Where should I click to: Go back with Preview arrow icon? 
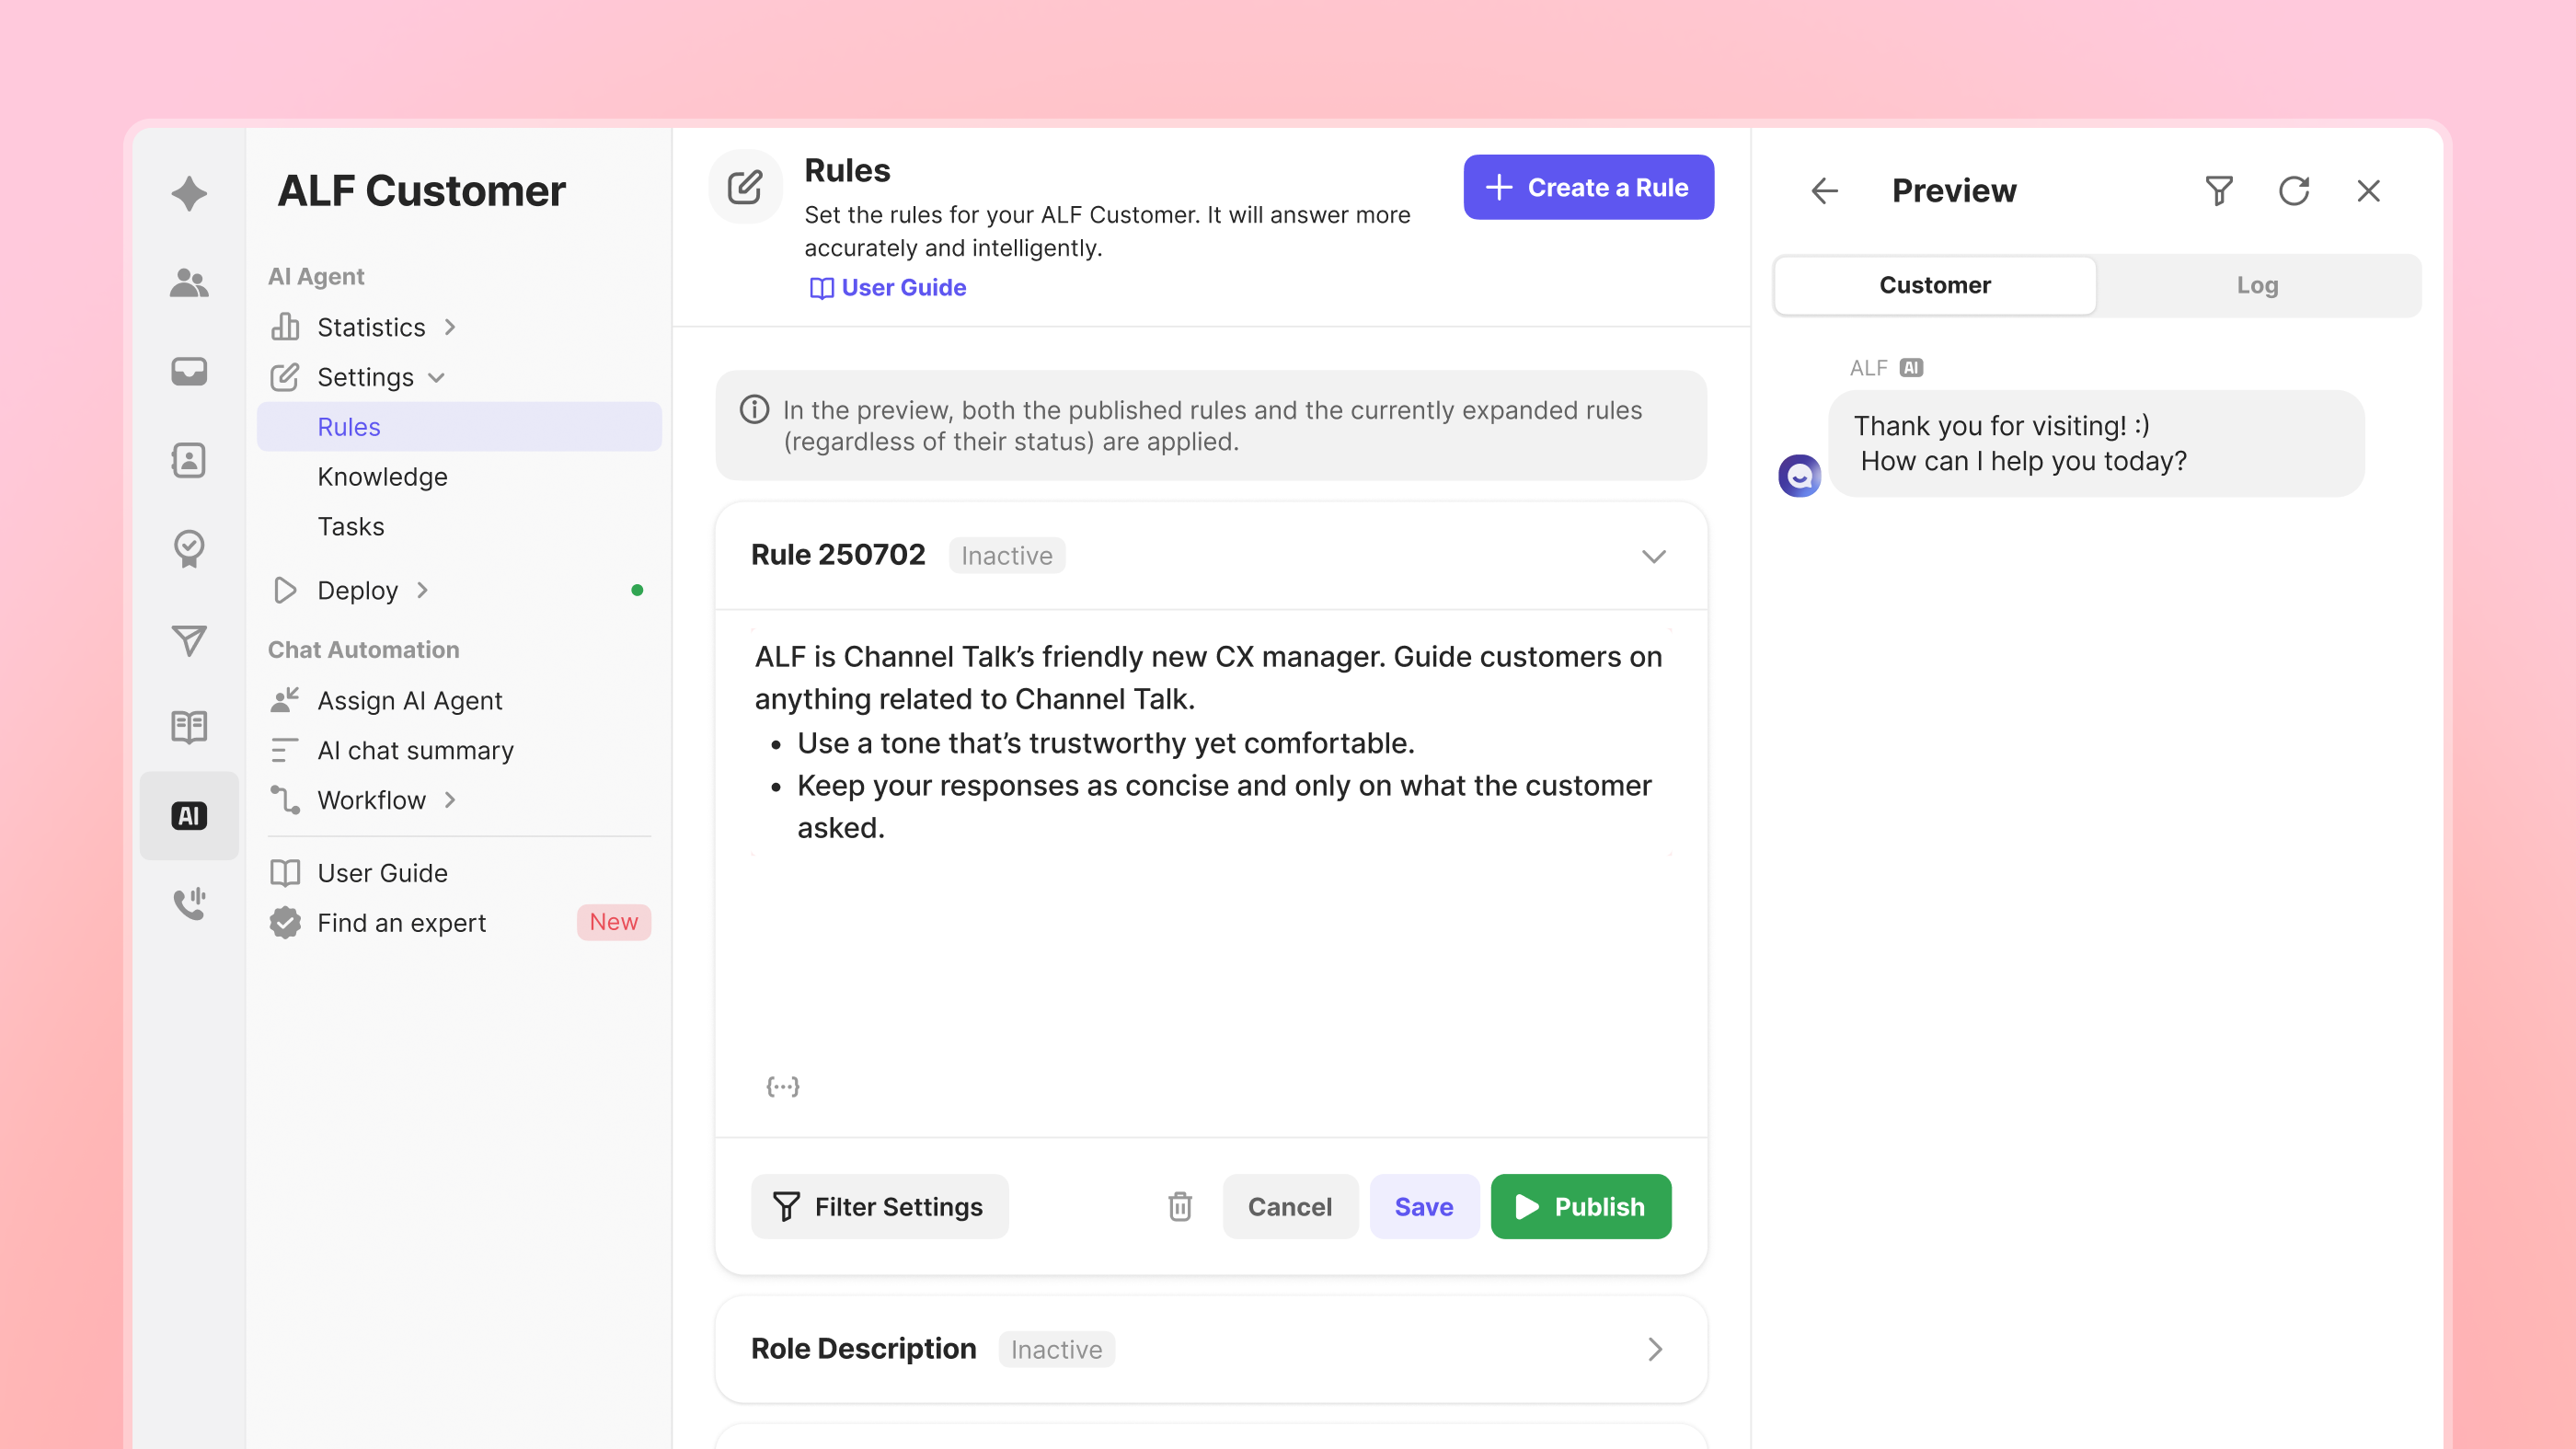click(1825, 190)
